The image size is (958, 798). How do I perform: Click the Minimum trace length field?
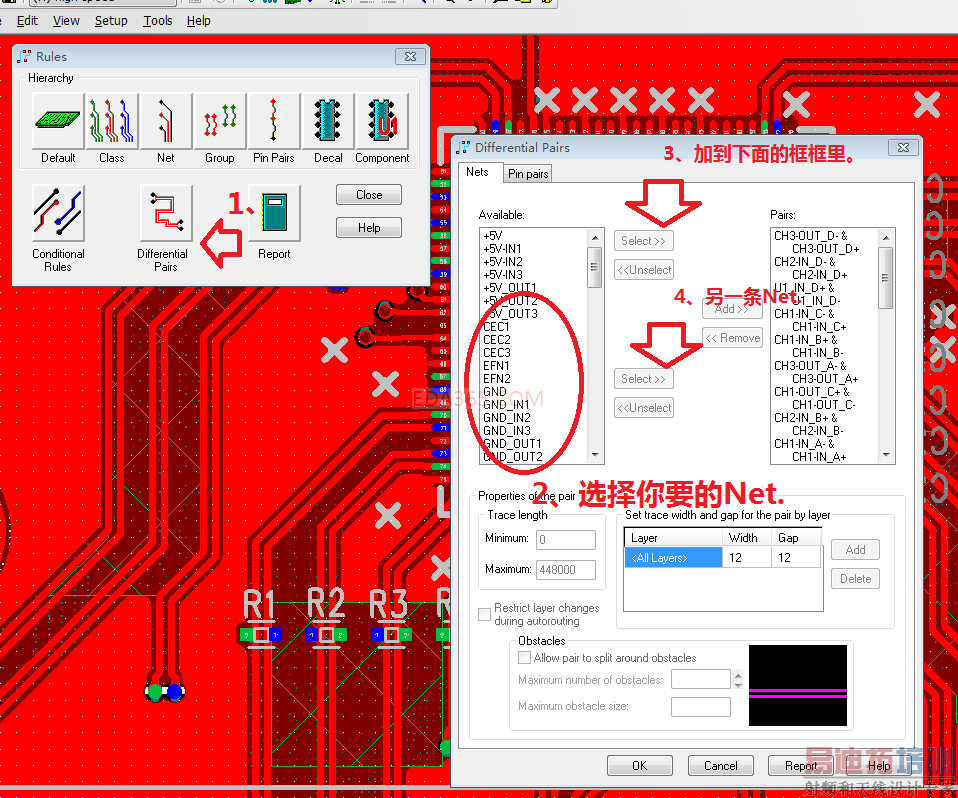pos(566,540)
